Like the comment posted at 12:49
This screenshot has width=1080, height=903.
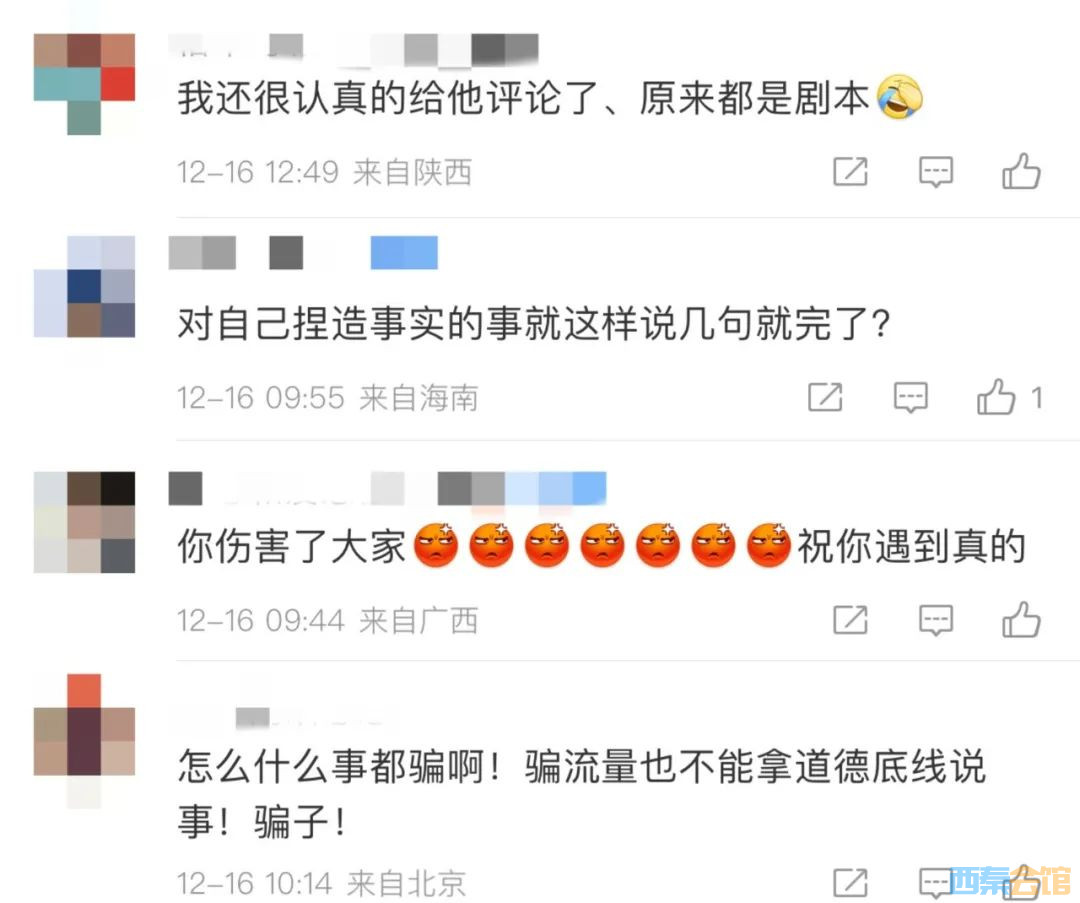pos(1021,171)
